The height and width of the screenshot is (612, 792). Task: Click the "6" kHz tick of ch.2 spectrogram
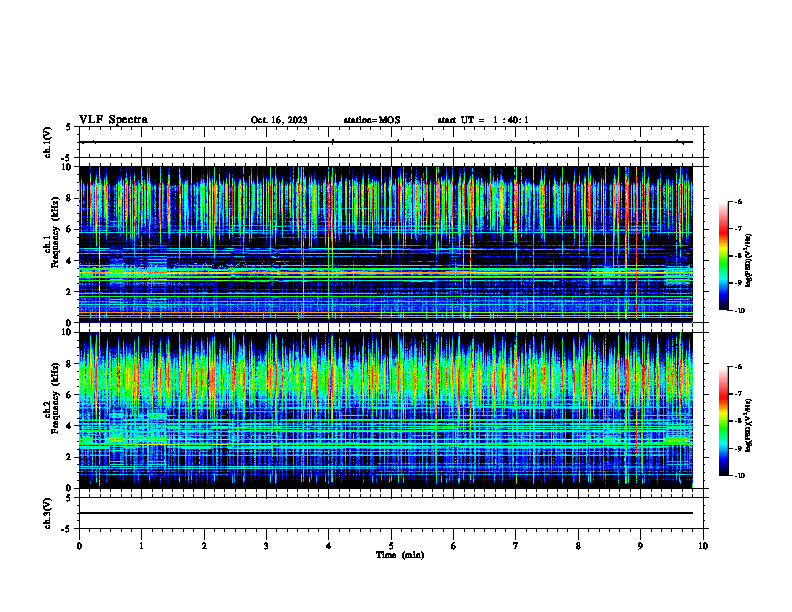[x=70, y=395]
